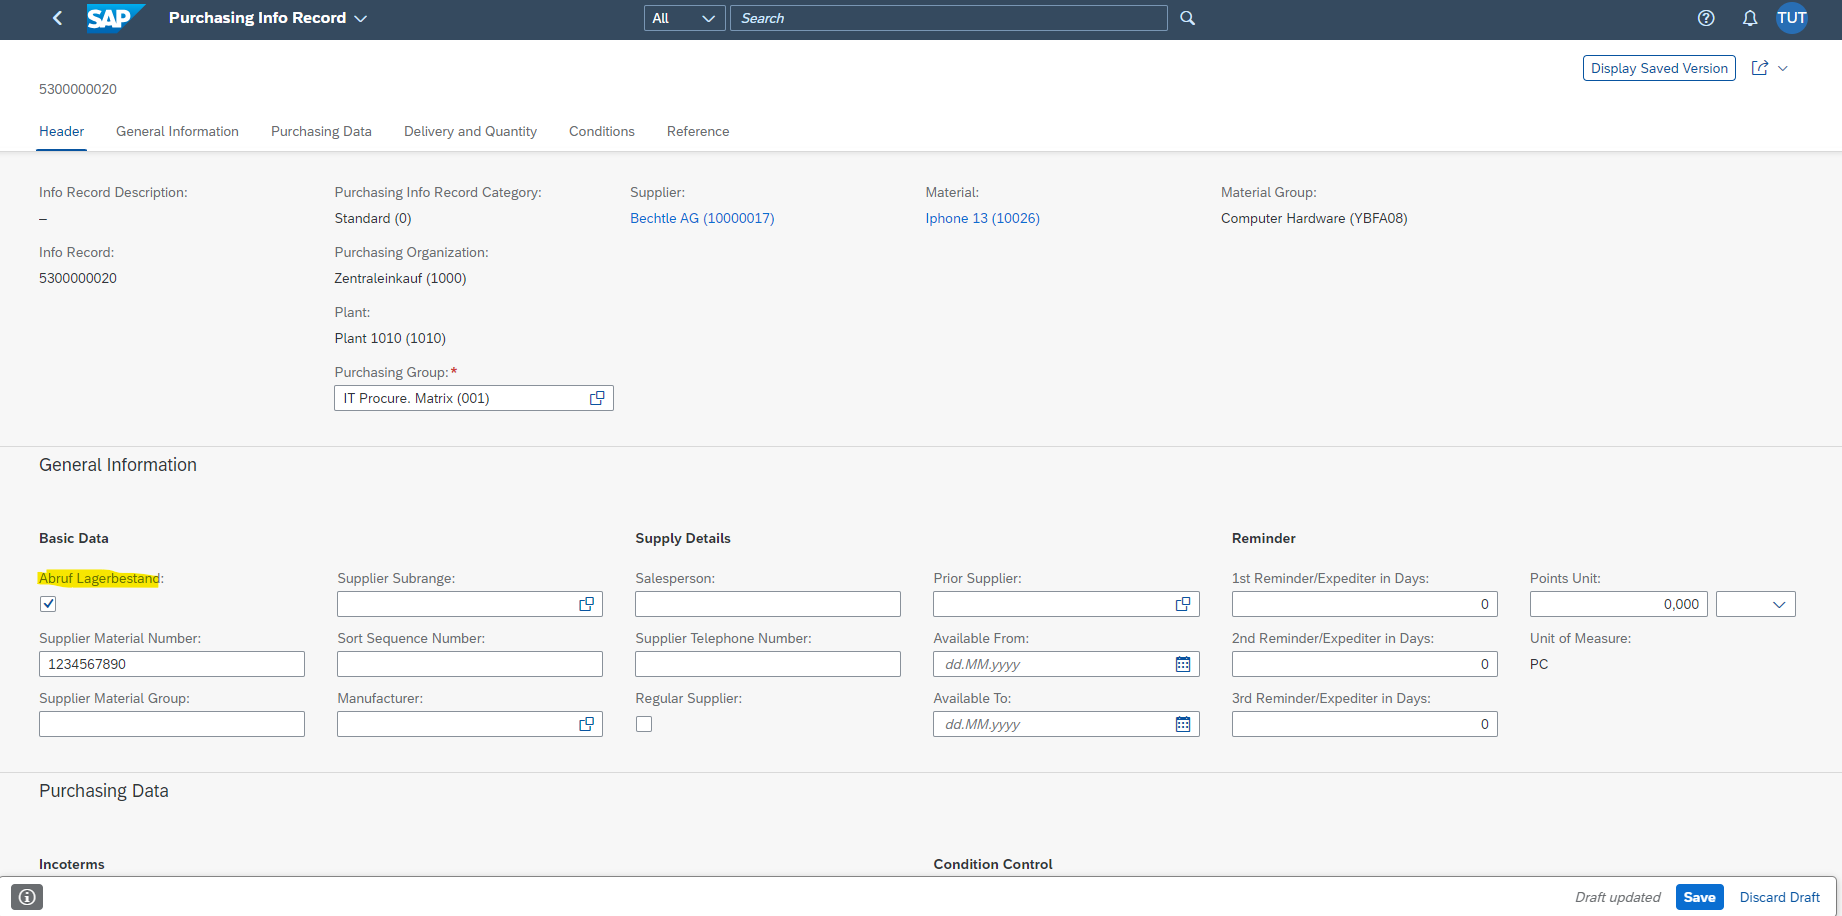The height and width of the screenshot is (916, 1842).
Task: Open notifications bell
Action: point(1750,18)
